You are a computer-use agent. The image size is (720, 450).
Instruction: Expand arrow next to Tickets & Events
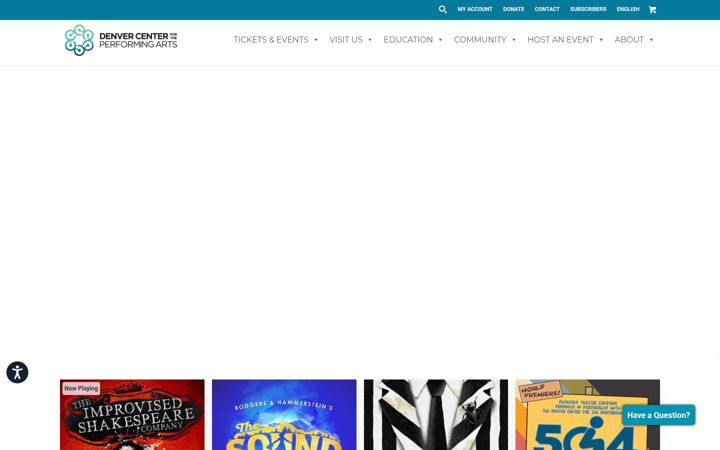(316, 40)
